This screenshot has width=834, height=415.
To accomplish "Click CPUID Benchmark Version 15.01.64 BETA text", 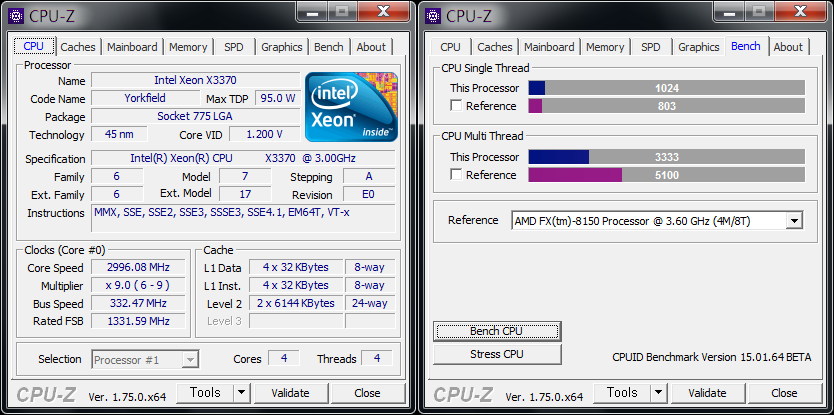I will [x=712, y=357].
